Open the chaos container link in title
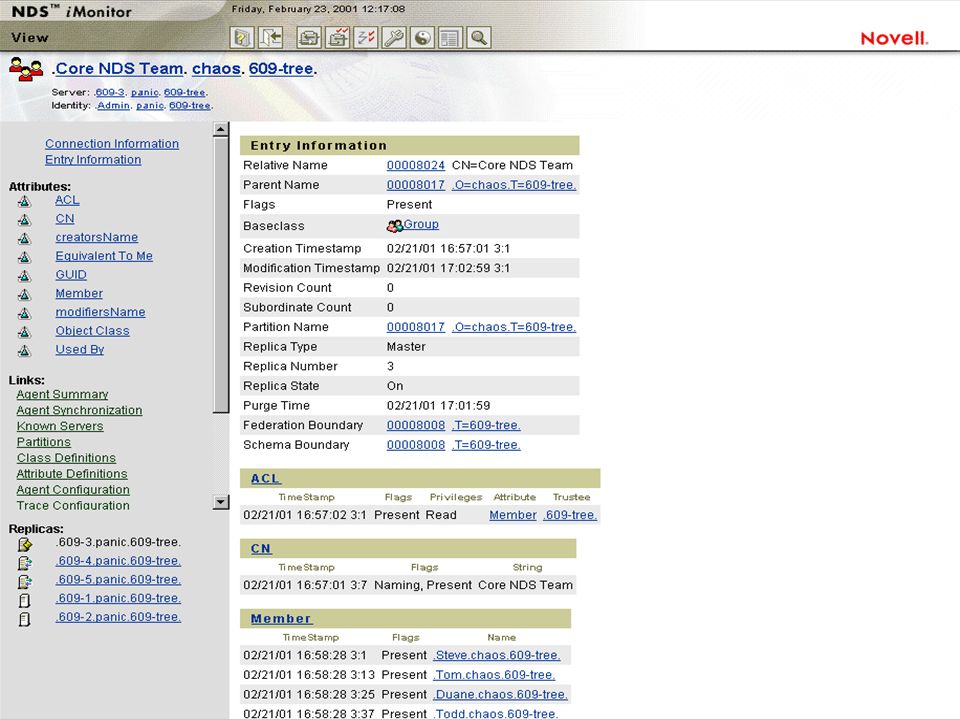 pyautogui.click(x=216, y=69)
